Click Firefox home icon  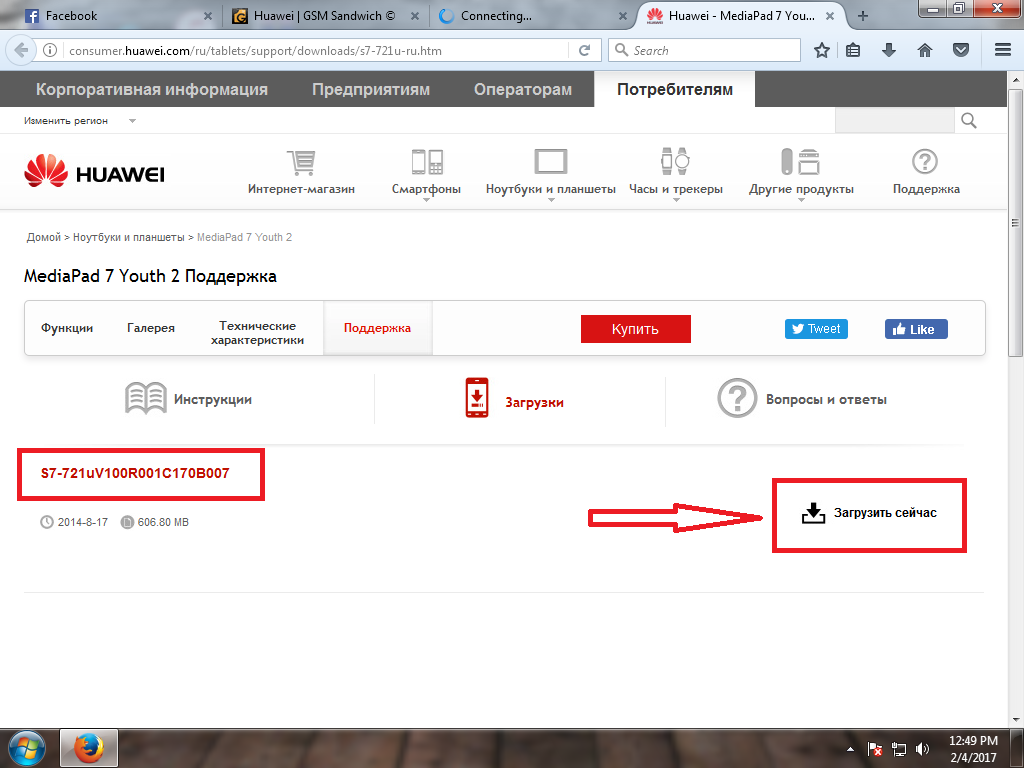pos(925,50)
